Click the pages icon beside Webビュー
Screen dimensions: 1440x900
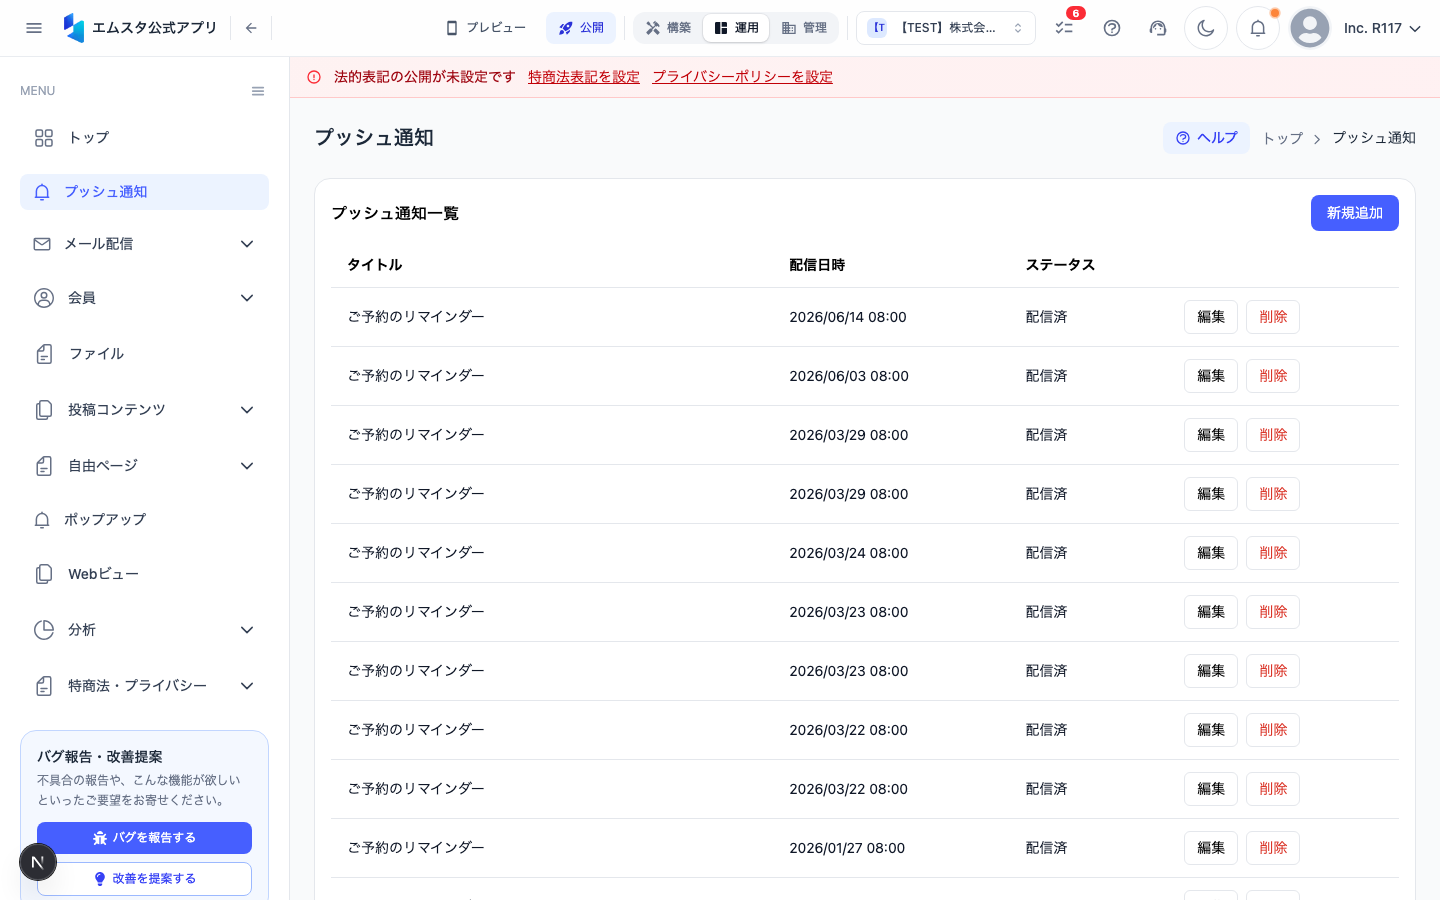click(44, 574)
